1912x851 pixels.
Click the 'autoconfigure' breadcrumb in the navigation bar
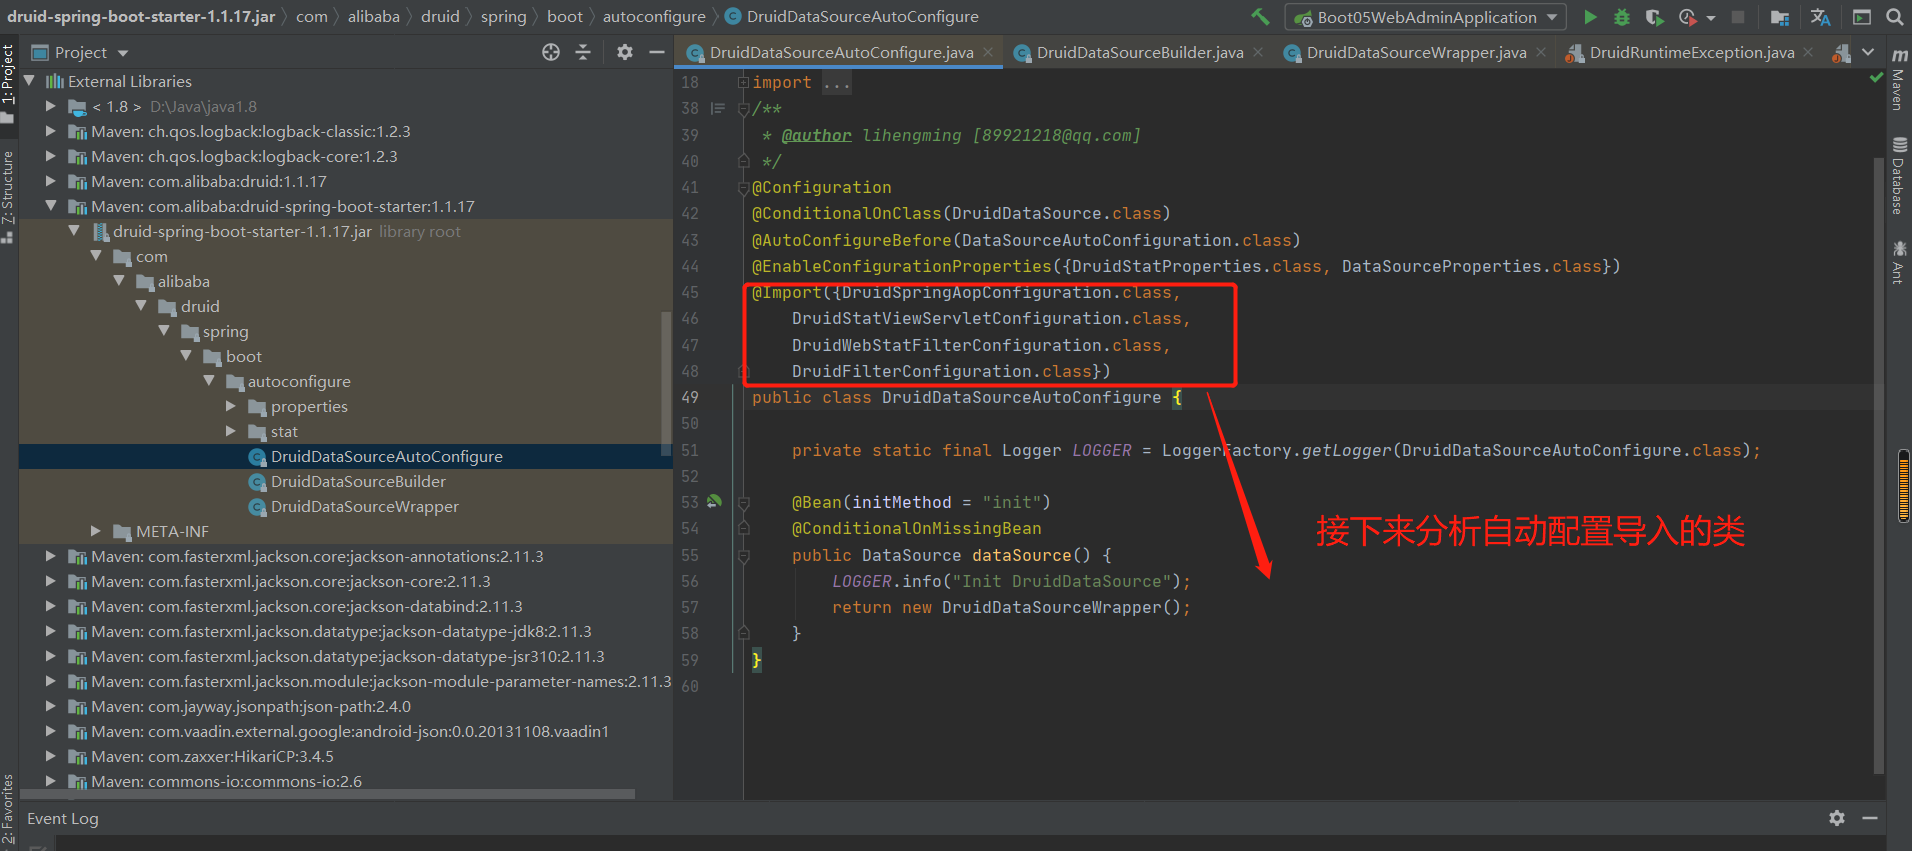(x=654, y=17)
